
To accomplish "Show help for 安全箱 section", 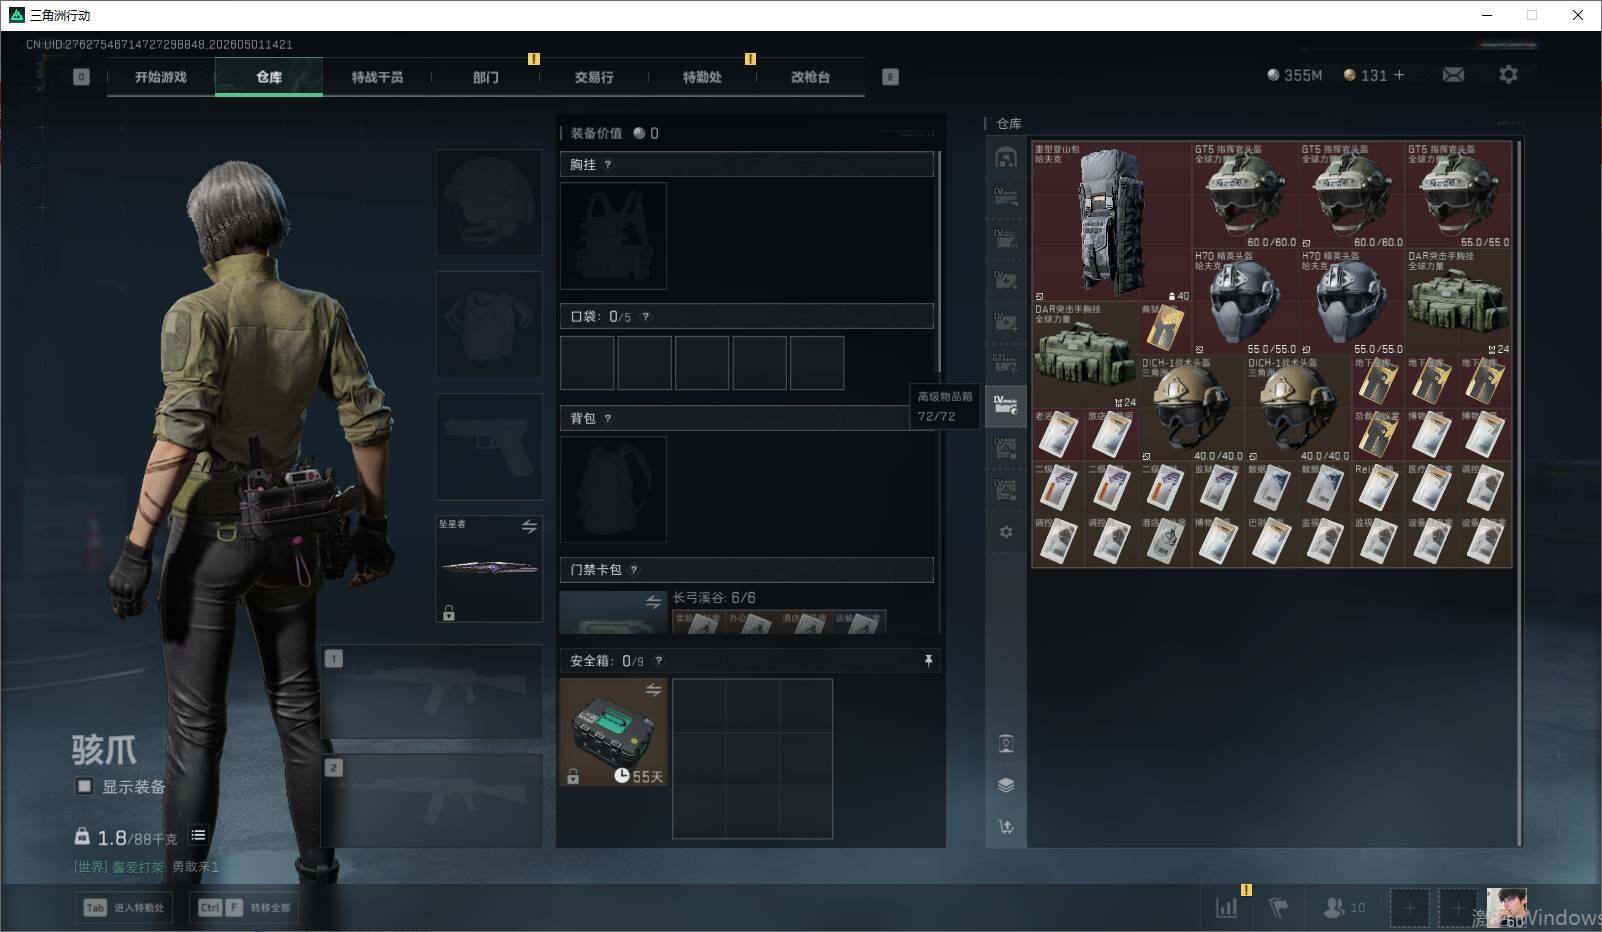I will click(x=657, y=661).
